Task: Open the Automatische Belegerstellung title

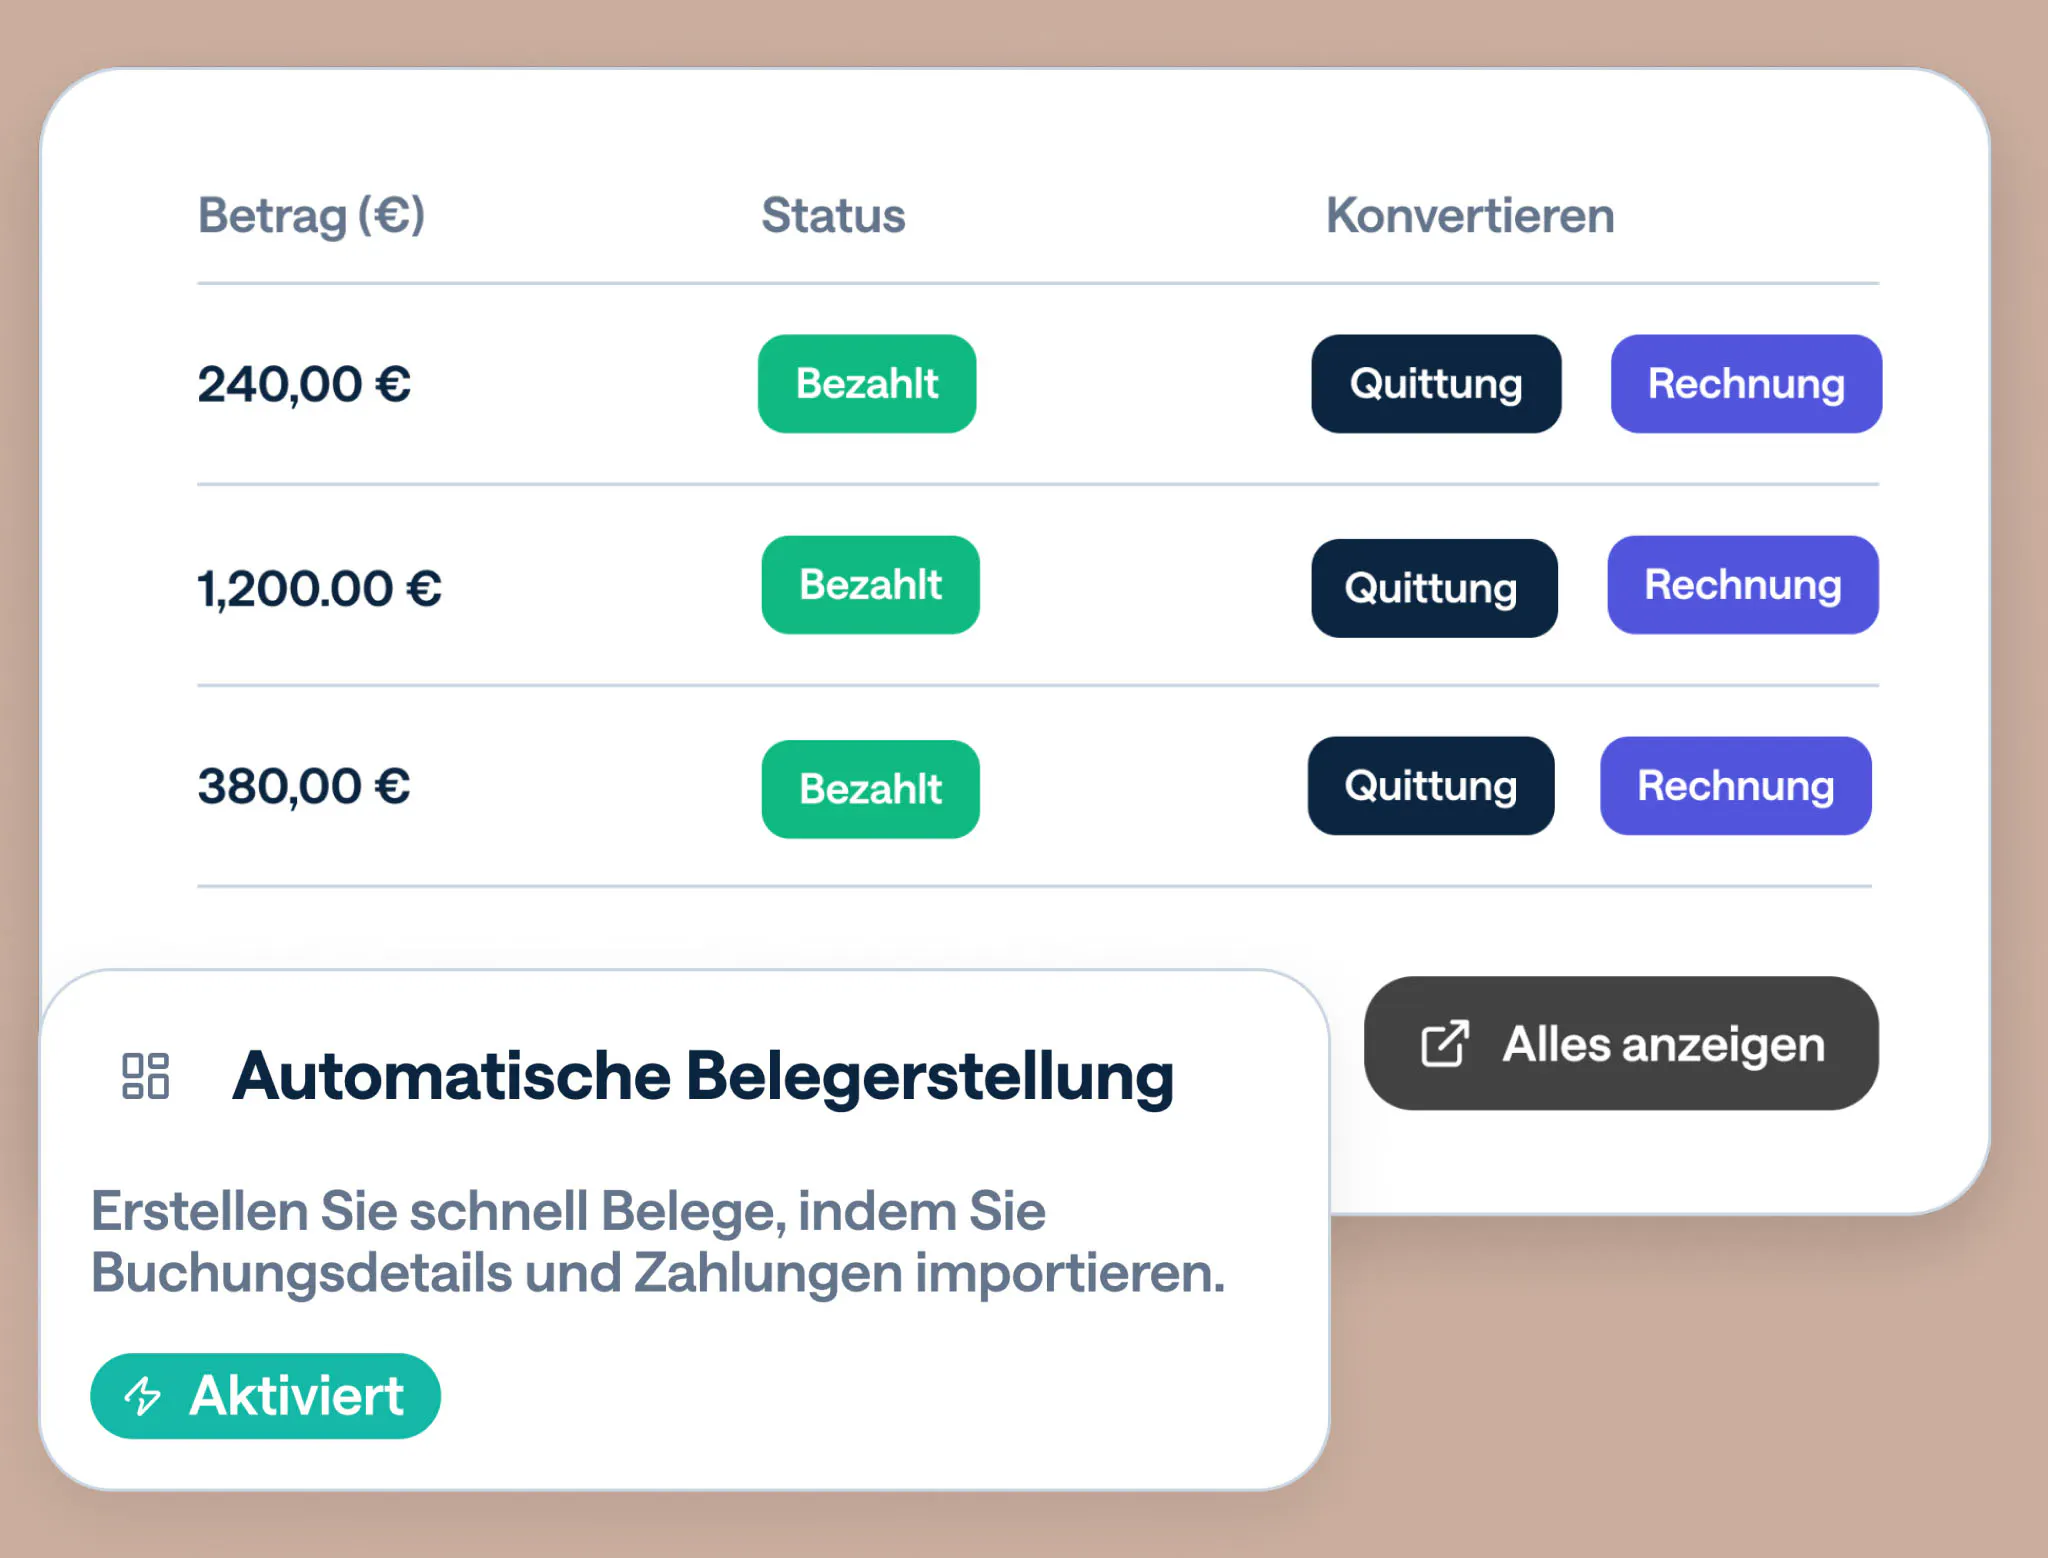Action: pyautogui.click(x=703, y=1076)
